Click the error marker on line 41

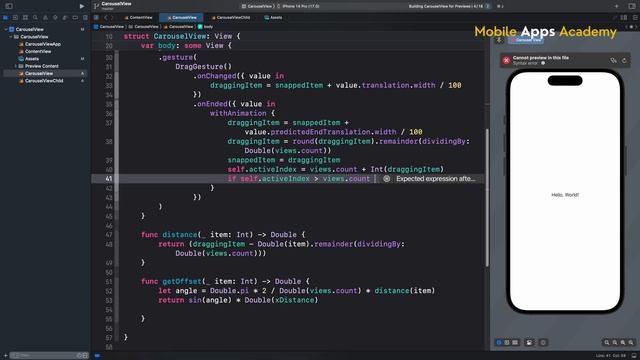(x=386, y=179)
